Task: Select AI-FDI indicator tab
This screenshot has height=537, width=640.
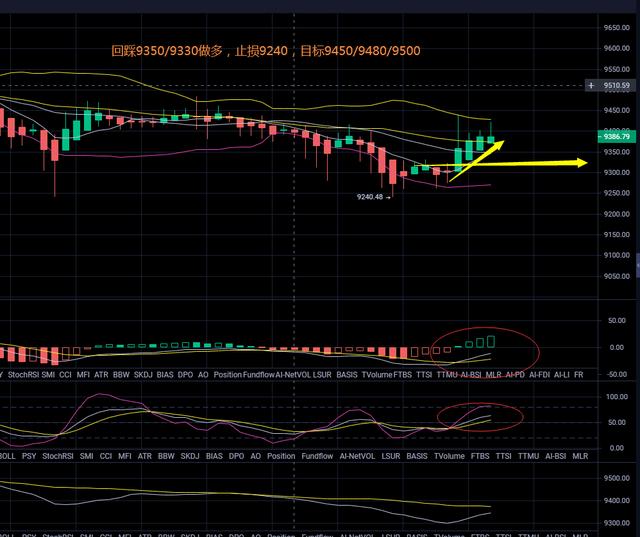Action: tap(540, 375)
